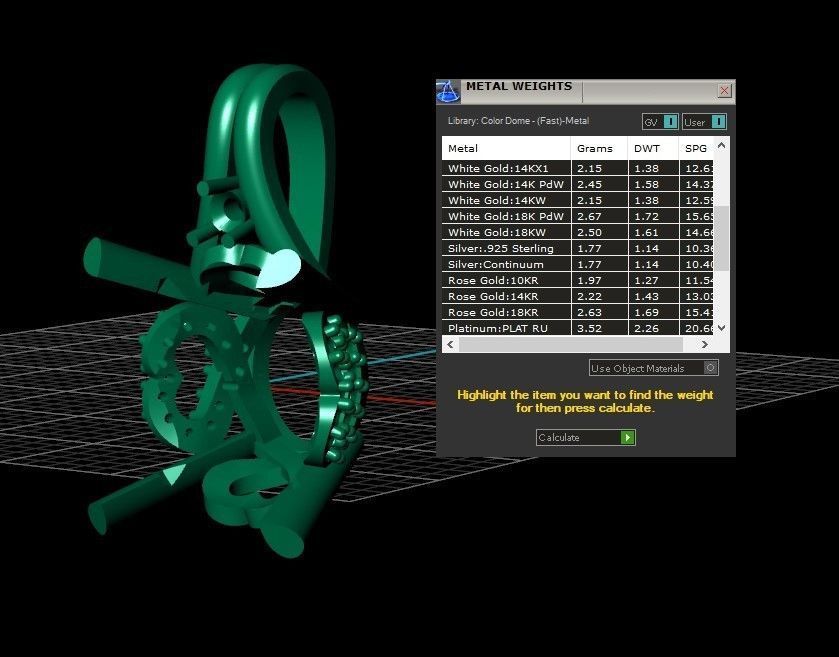Select the White Gold:18K PdW row
839x657 pixels.
(x=578, y=216)
